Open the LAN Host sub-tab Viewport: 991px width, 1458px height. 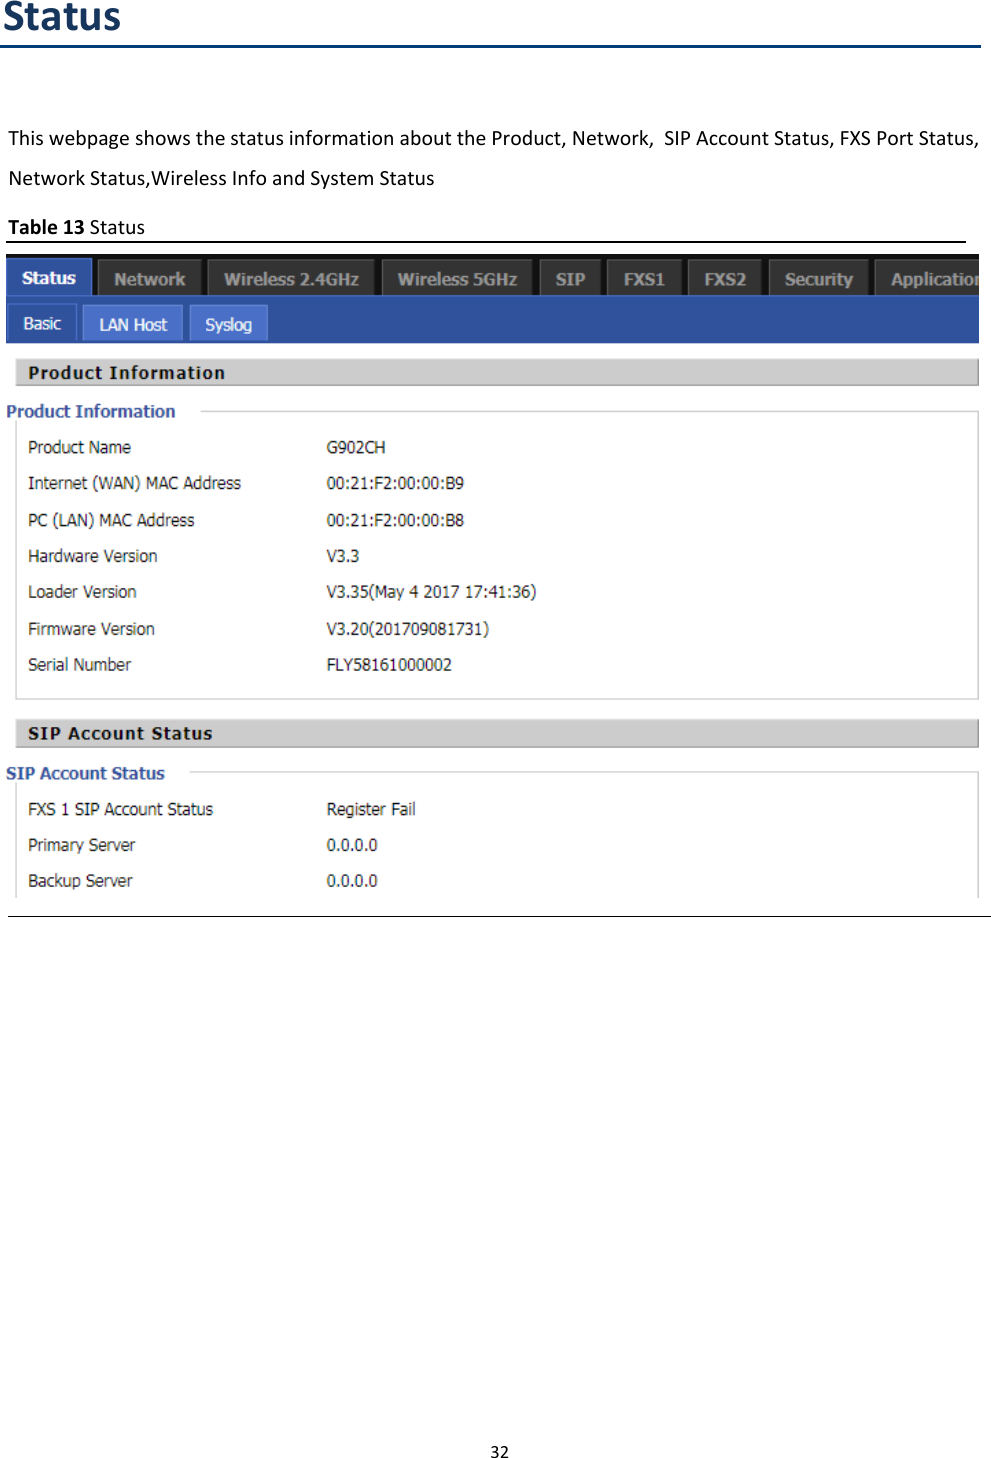131,322
